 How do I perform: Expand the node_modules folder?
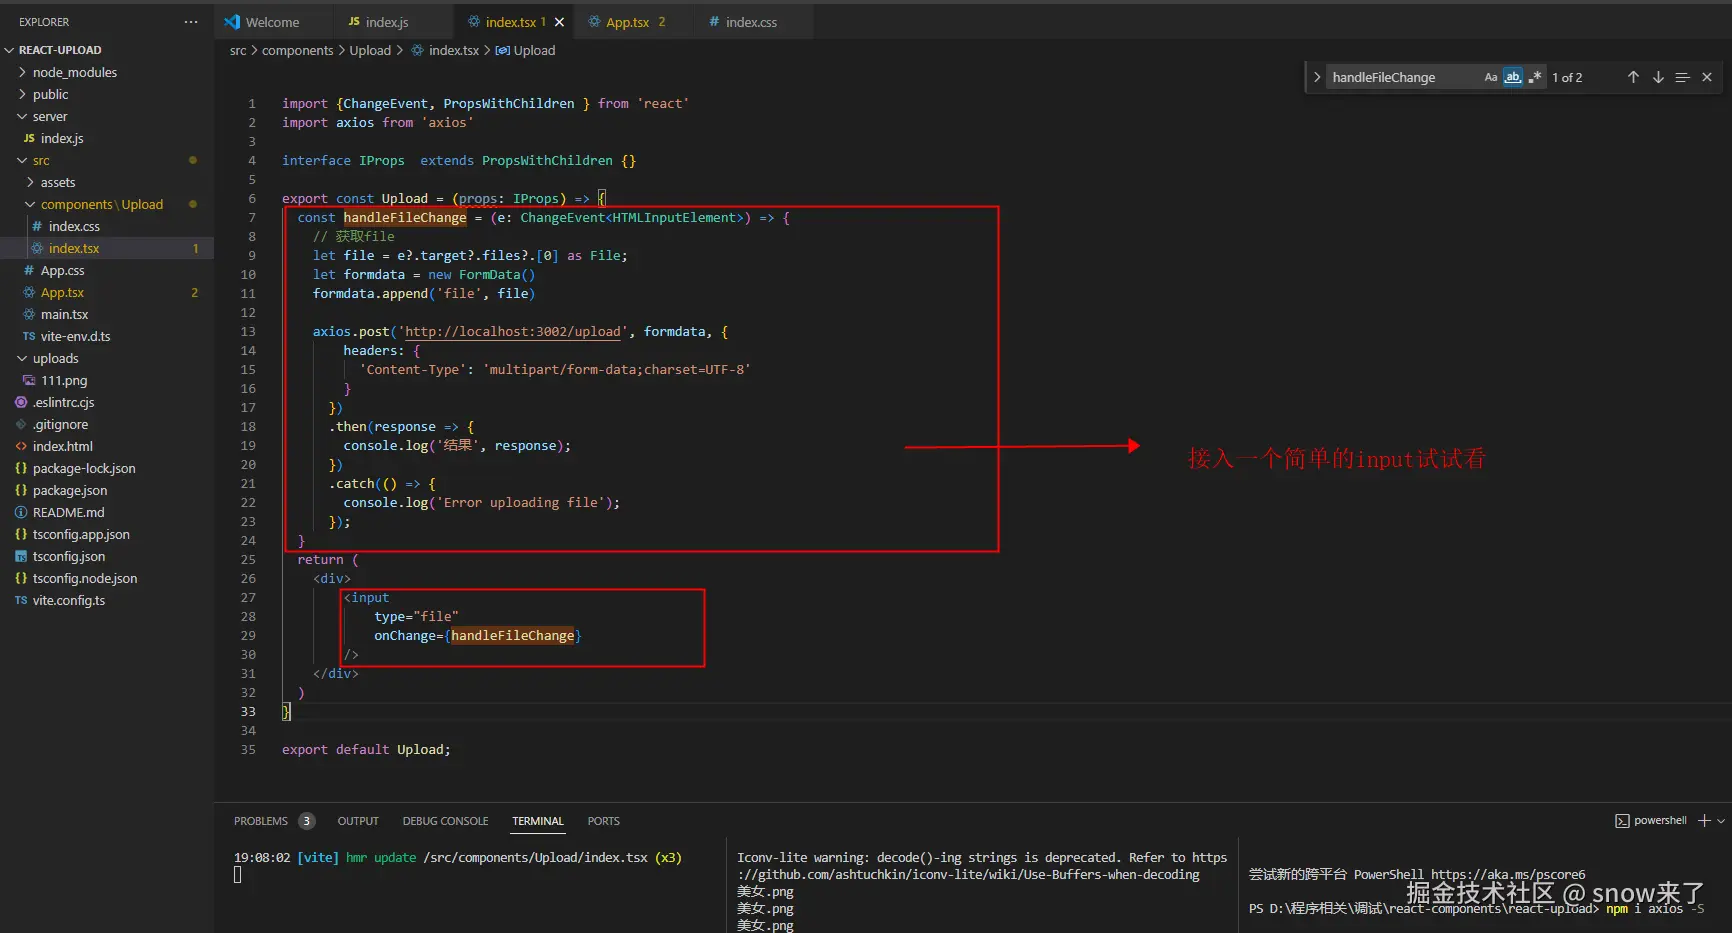pyautogui.click(x=75, y=72)
